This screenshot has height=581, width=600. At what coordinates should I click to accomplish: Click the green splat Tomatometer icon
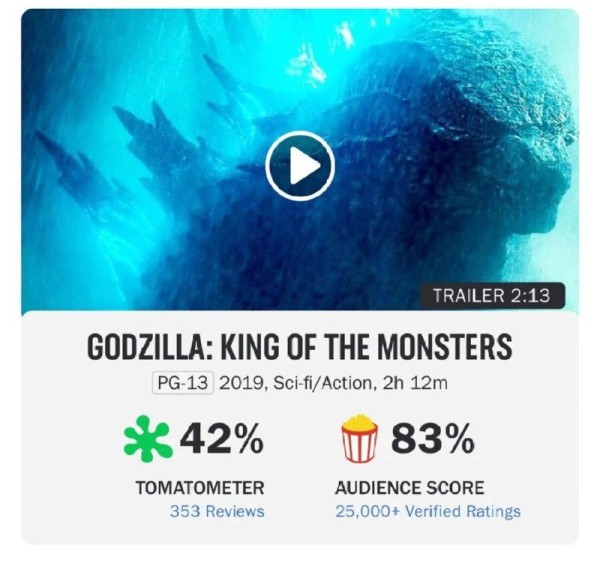(x=148, y=438)
